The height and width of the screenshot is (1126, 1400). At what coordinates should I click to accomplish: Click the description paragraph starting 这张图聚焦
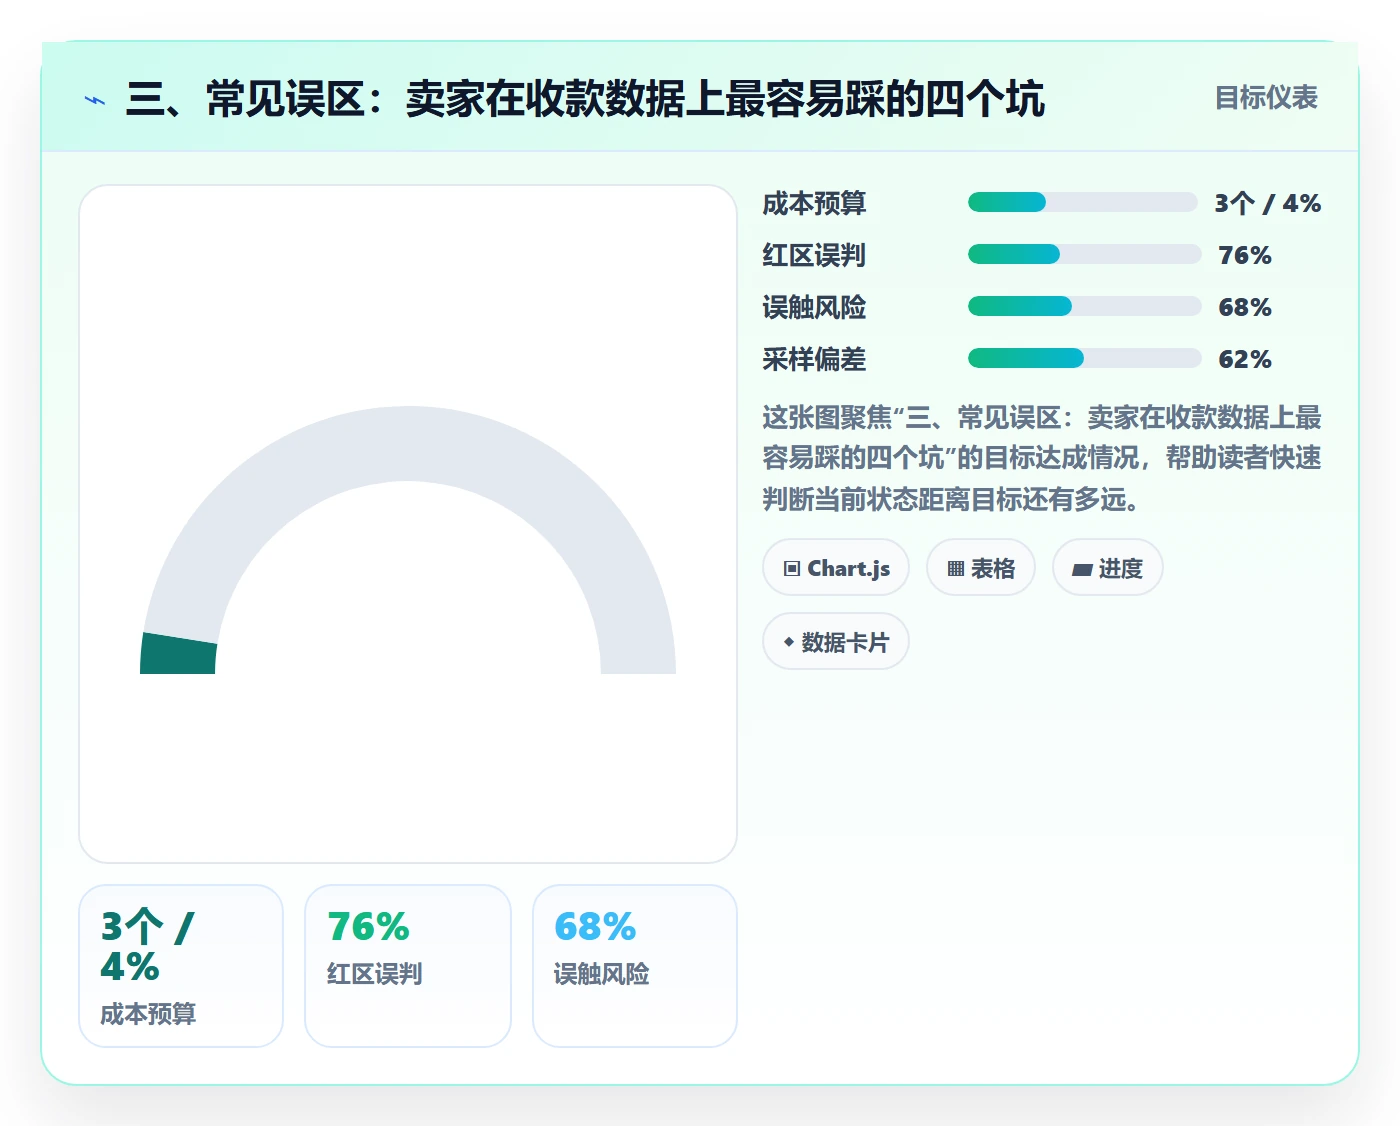point(1042,458)
